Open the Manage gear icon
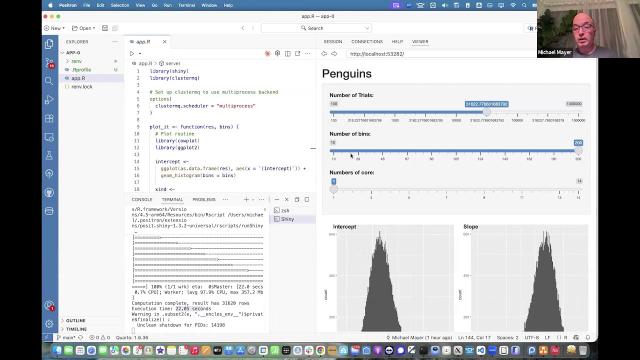 pos(49,324)
